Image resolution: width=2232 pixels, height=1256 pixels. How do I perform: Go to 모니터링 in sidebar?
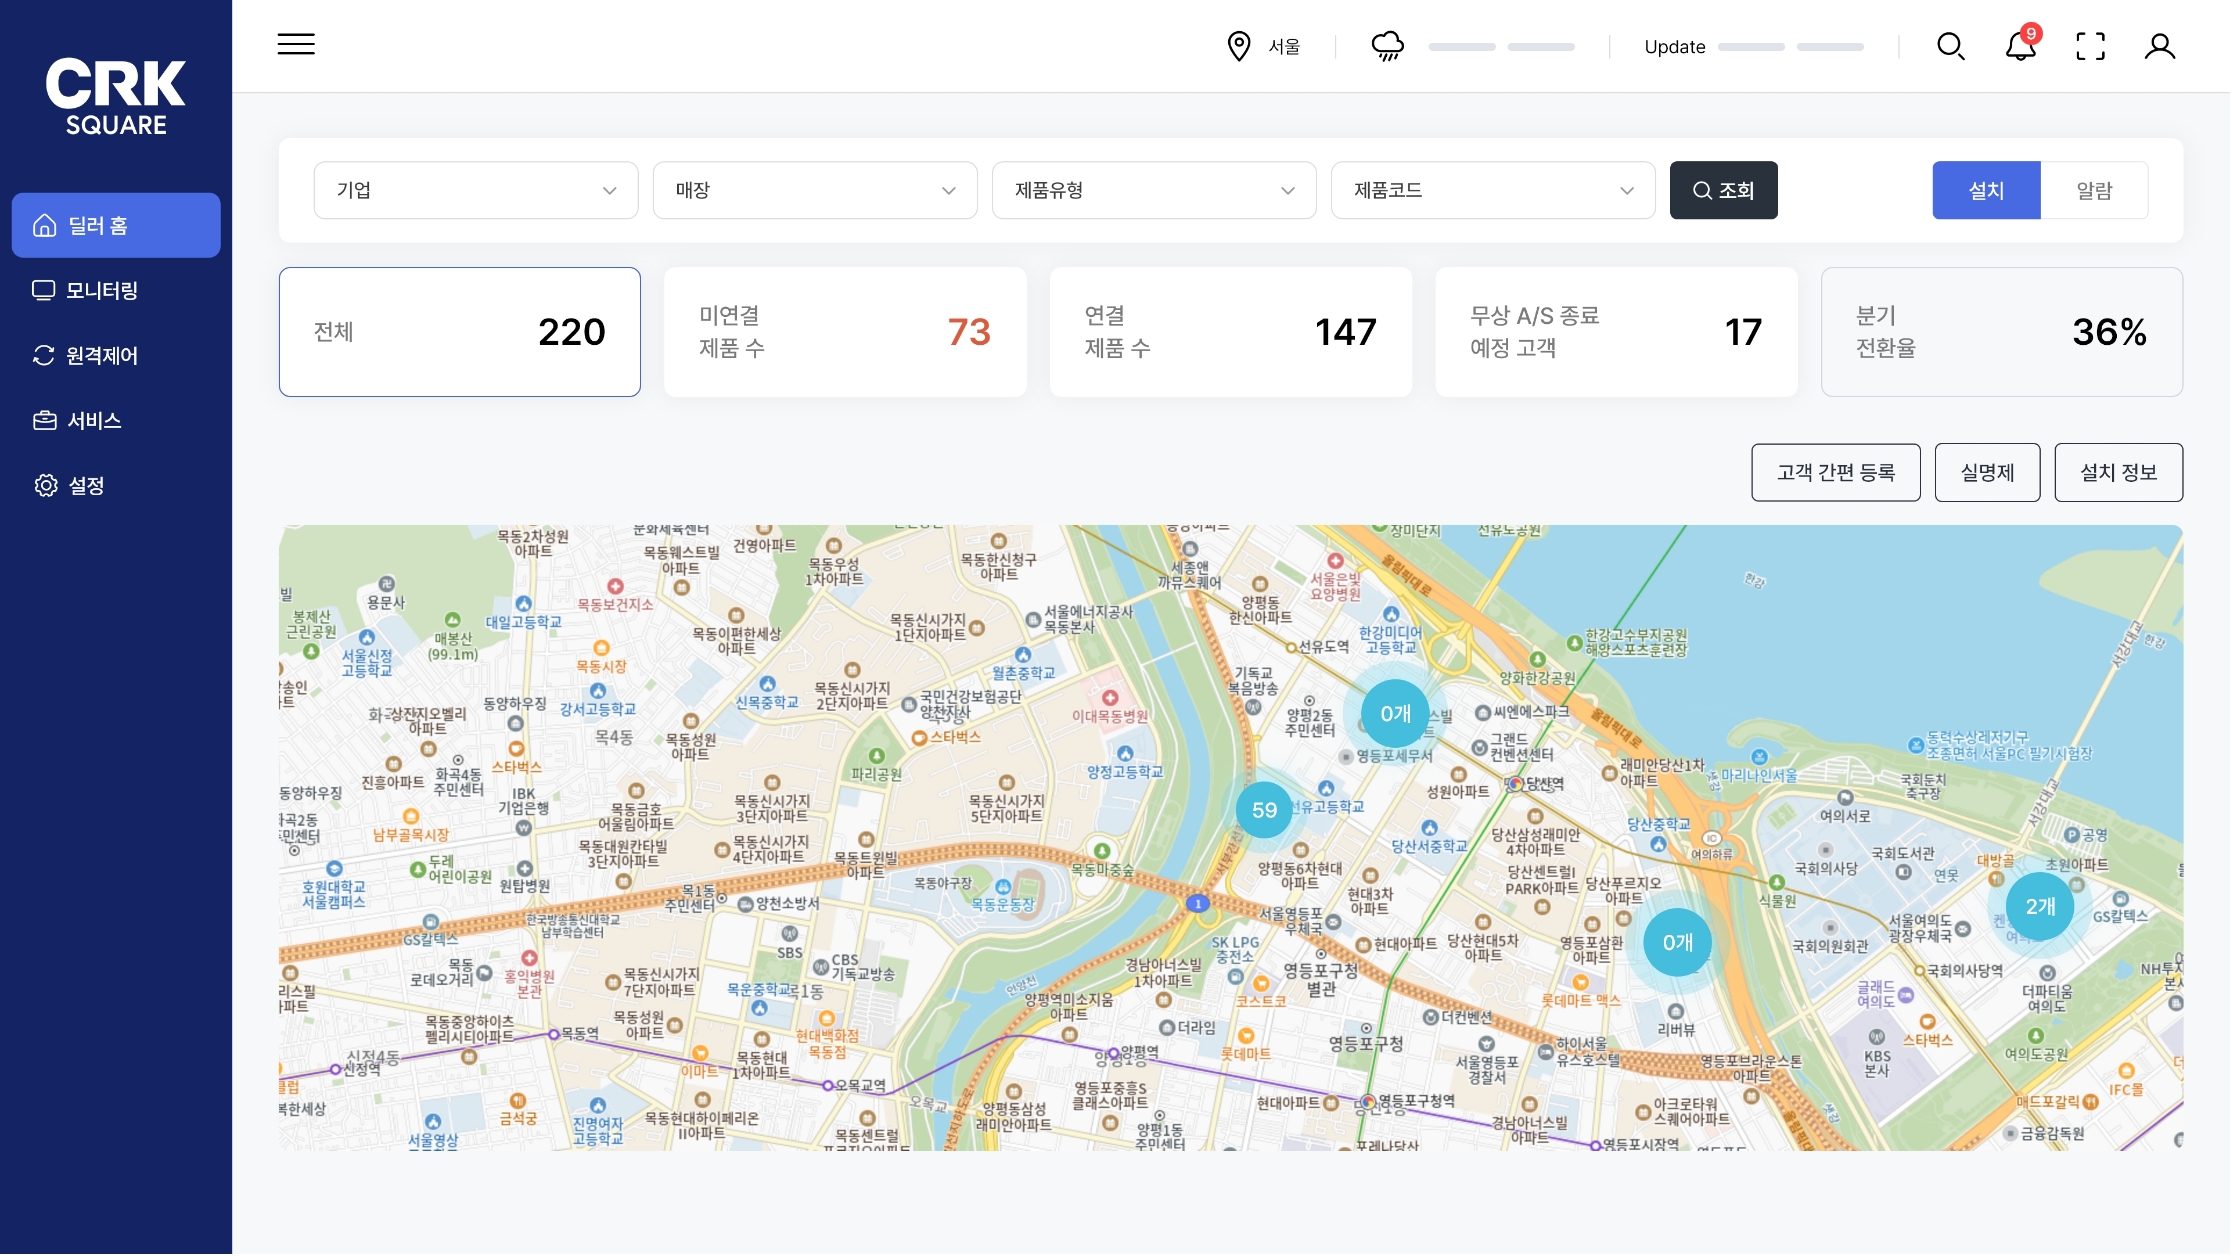click(100, 291)
